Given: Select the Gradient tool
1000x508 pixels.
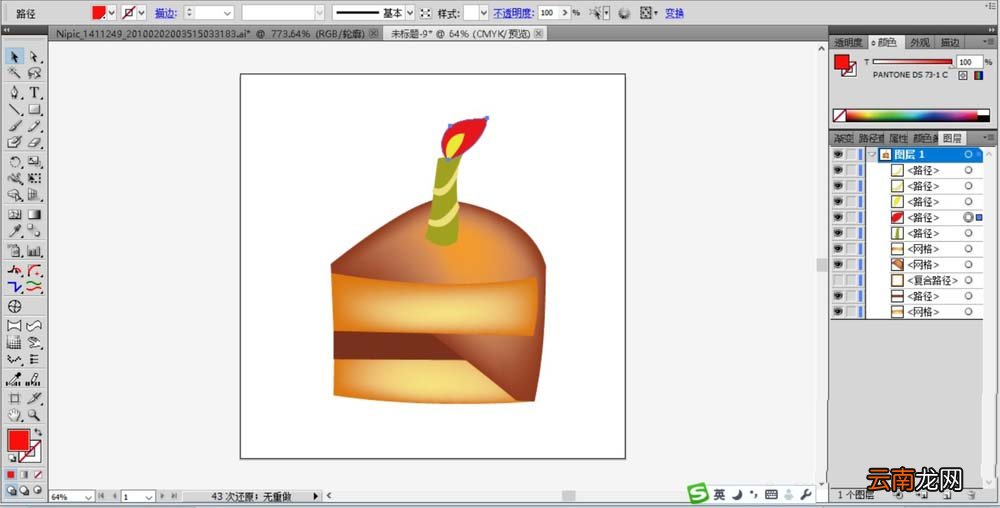Looking at the screenshot, I should (x=34, y=215).
